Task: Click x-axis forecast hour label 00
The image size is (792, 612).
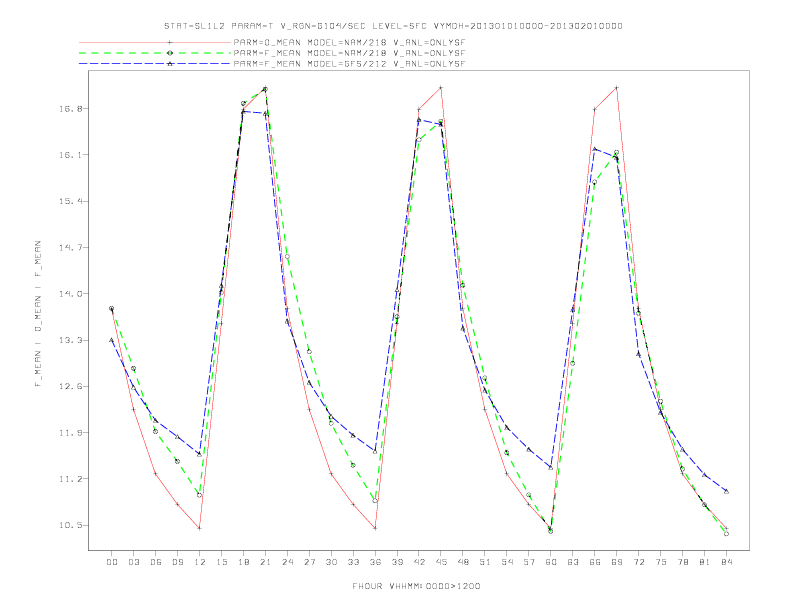Action: point(112,562)
